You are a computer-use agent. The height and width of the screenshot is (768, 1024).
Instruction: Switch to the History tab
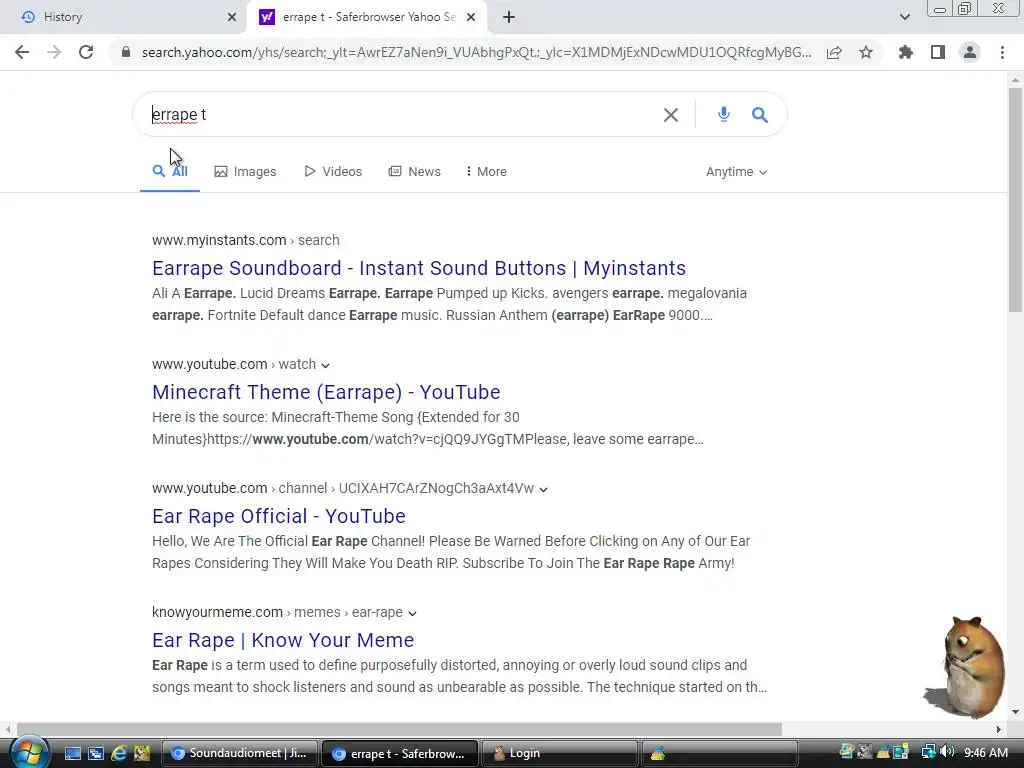pos(123,17)
